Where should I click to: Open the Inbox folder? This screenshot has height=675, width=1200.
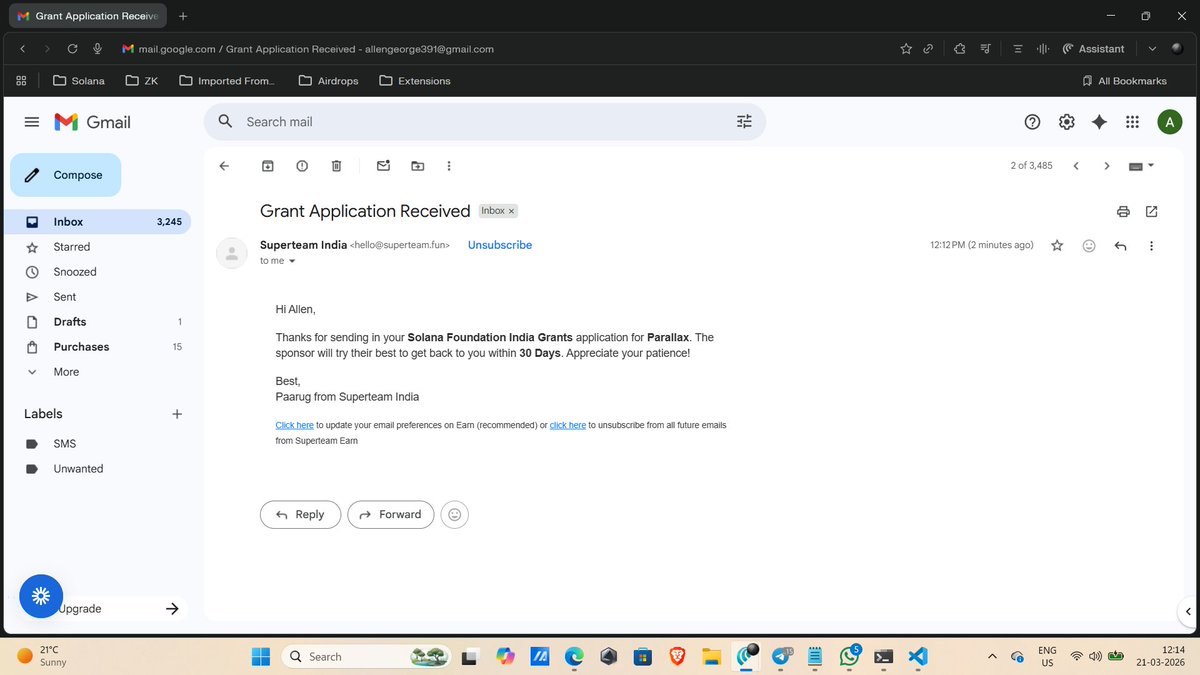tap(98, 222)
